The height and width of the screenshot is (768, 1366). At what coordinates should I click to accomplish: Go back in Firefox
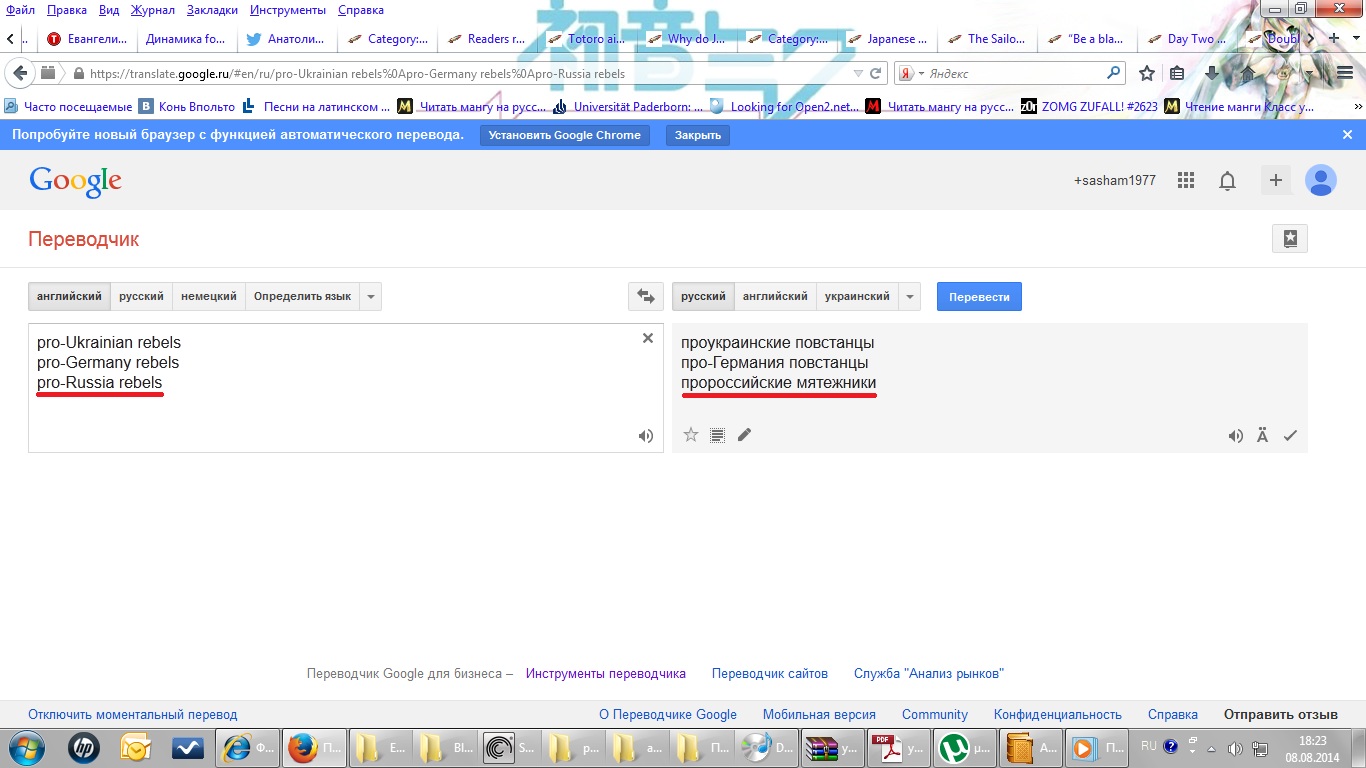(19, 73)
